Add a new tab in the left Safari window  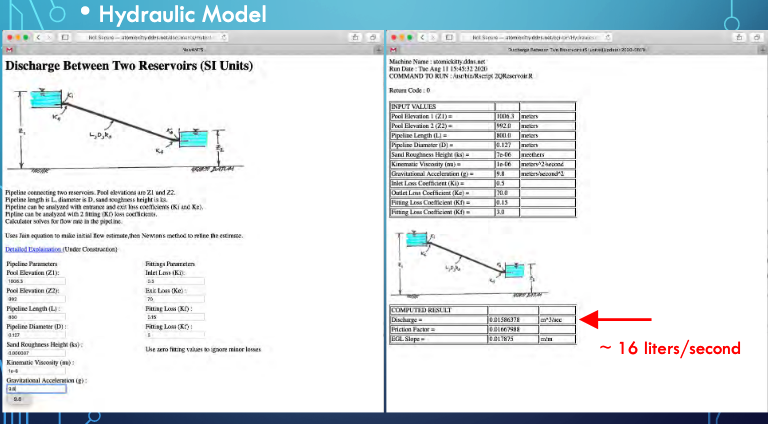tap(378, 49)
